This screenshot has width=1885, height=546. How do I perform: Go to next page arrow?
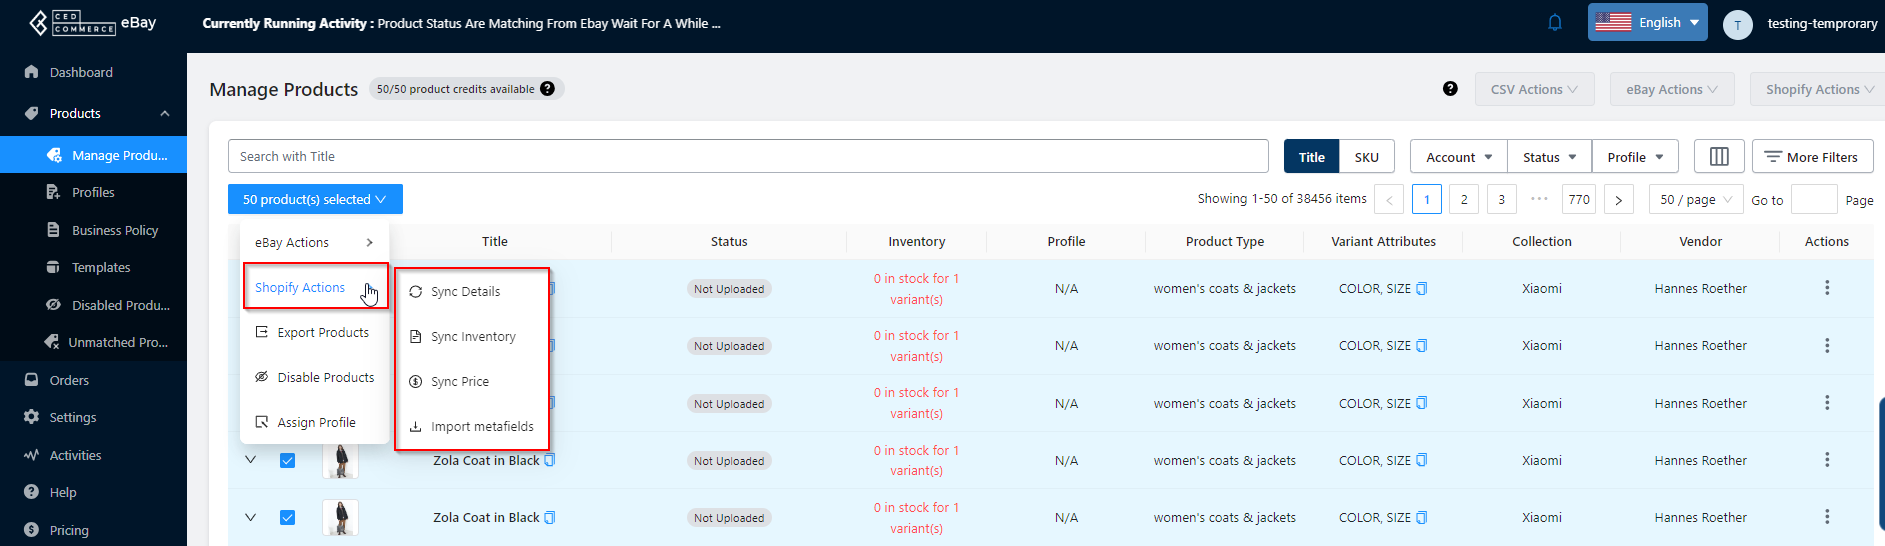click(x=1619, y=200)
